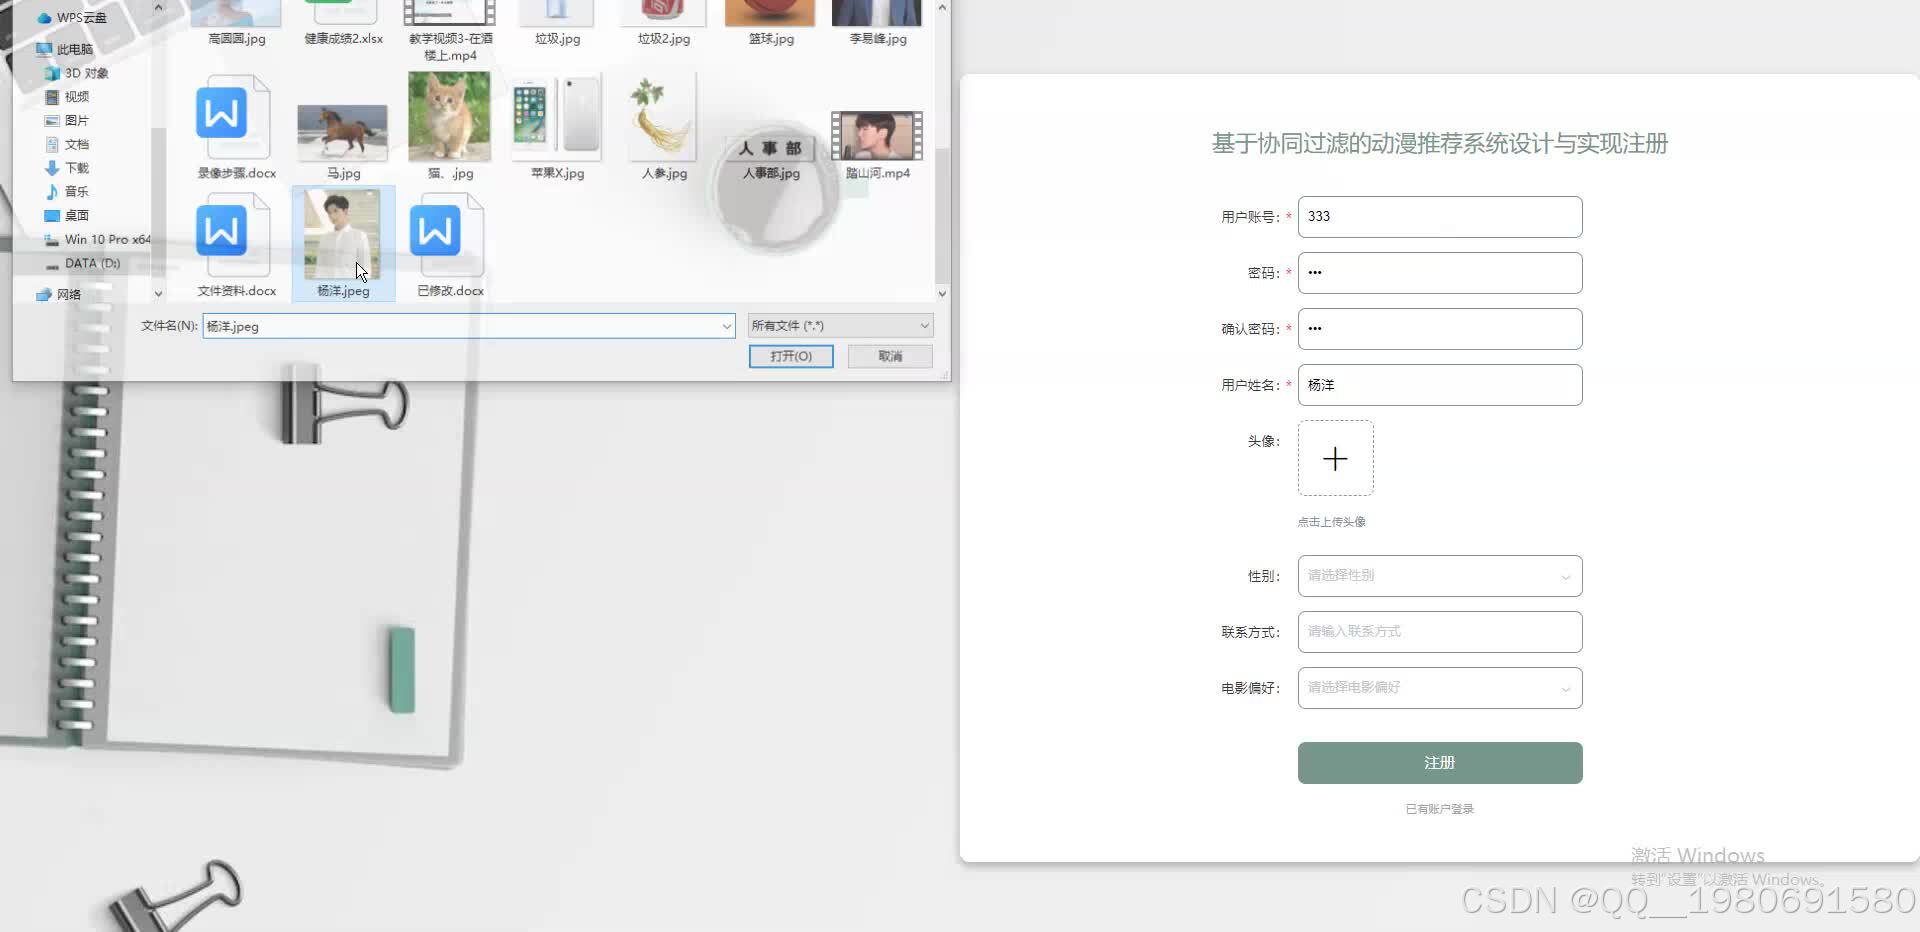The image size is (1920, 932).
Task: Open the 音乐 (Music) folder
Action: (75, 191)
